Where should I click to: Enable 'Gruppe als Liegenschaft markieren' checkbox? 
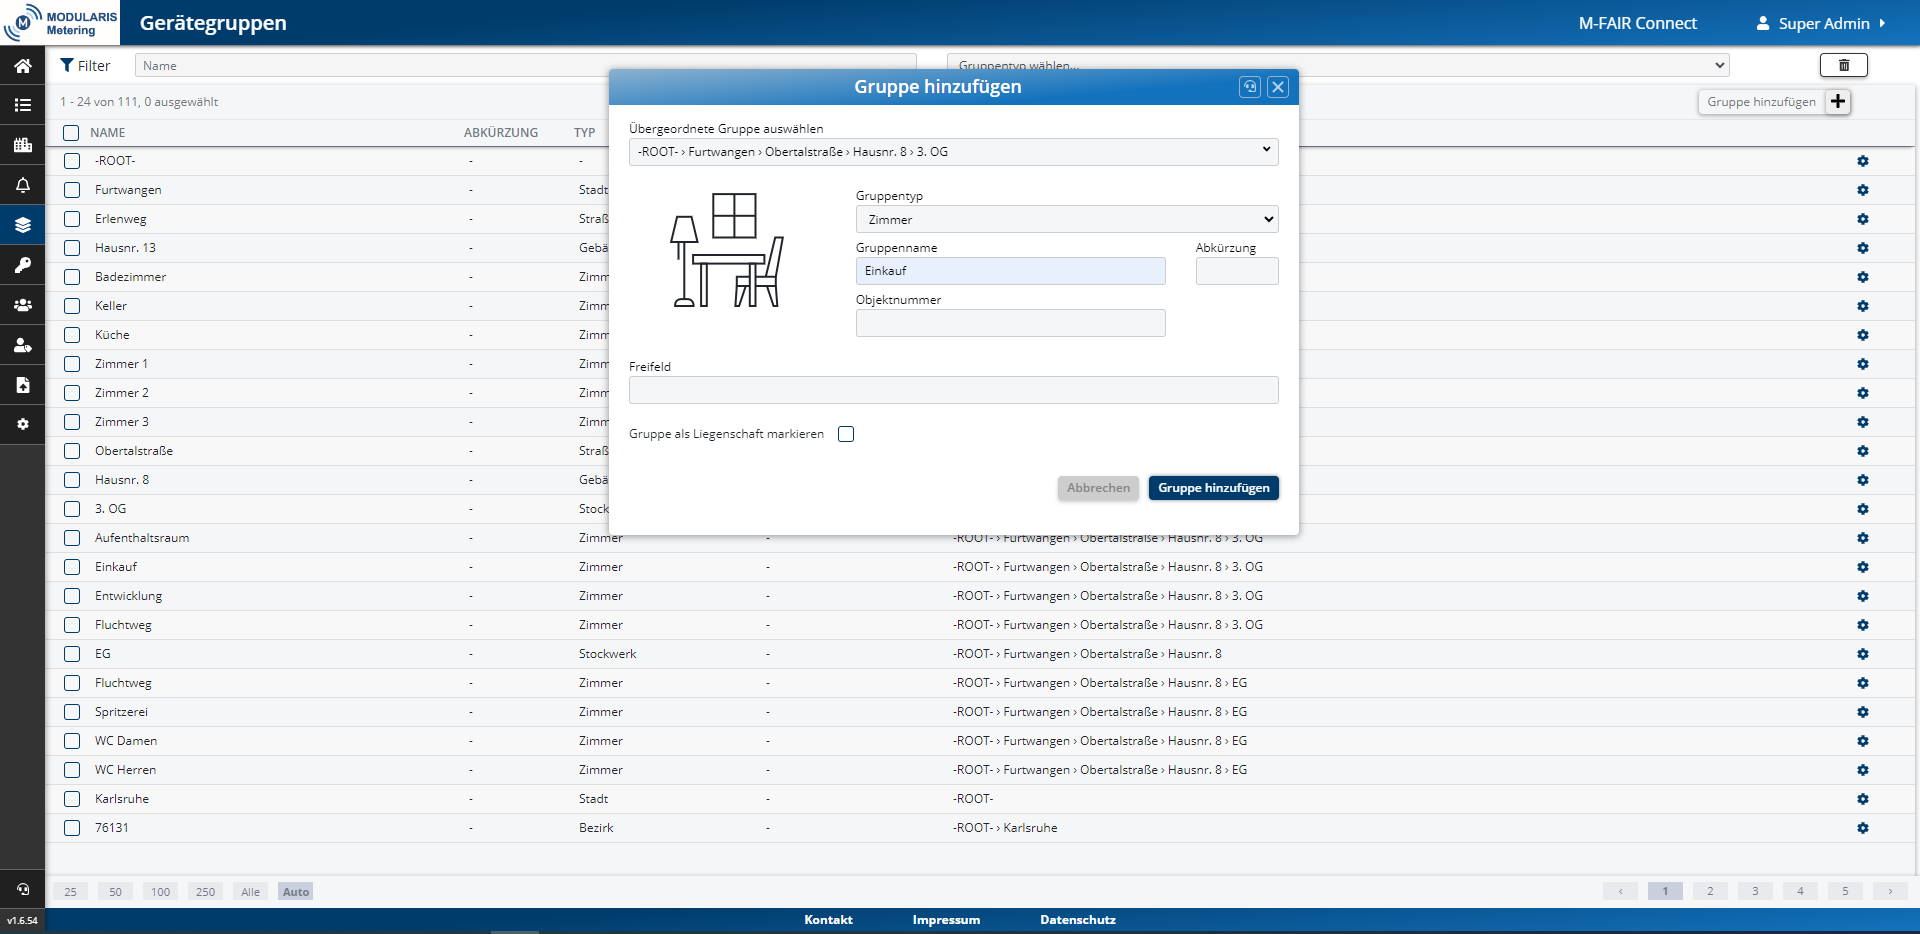coord(846,434)
